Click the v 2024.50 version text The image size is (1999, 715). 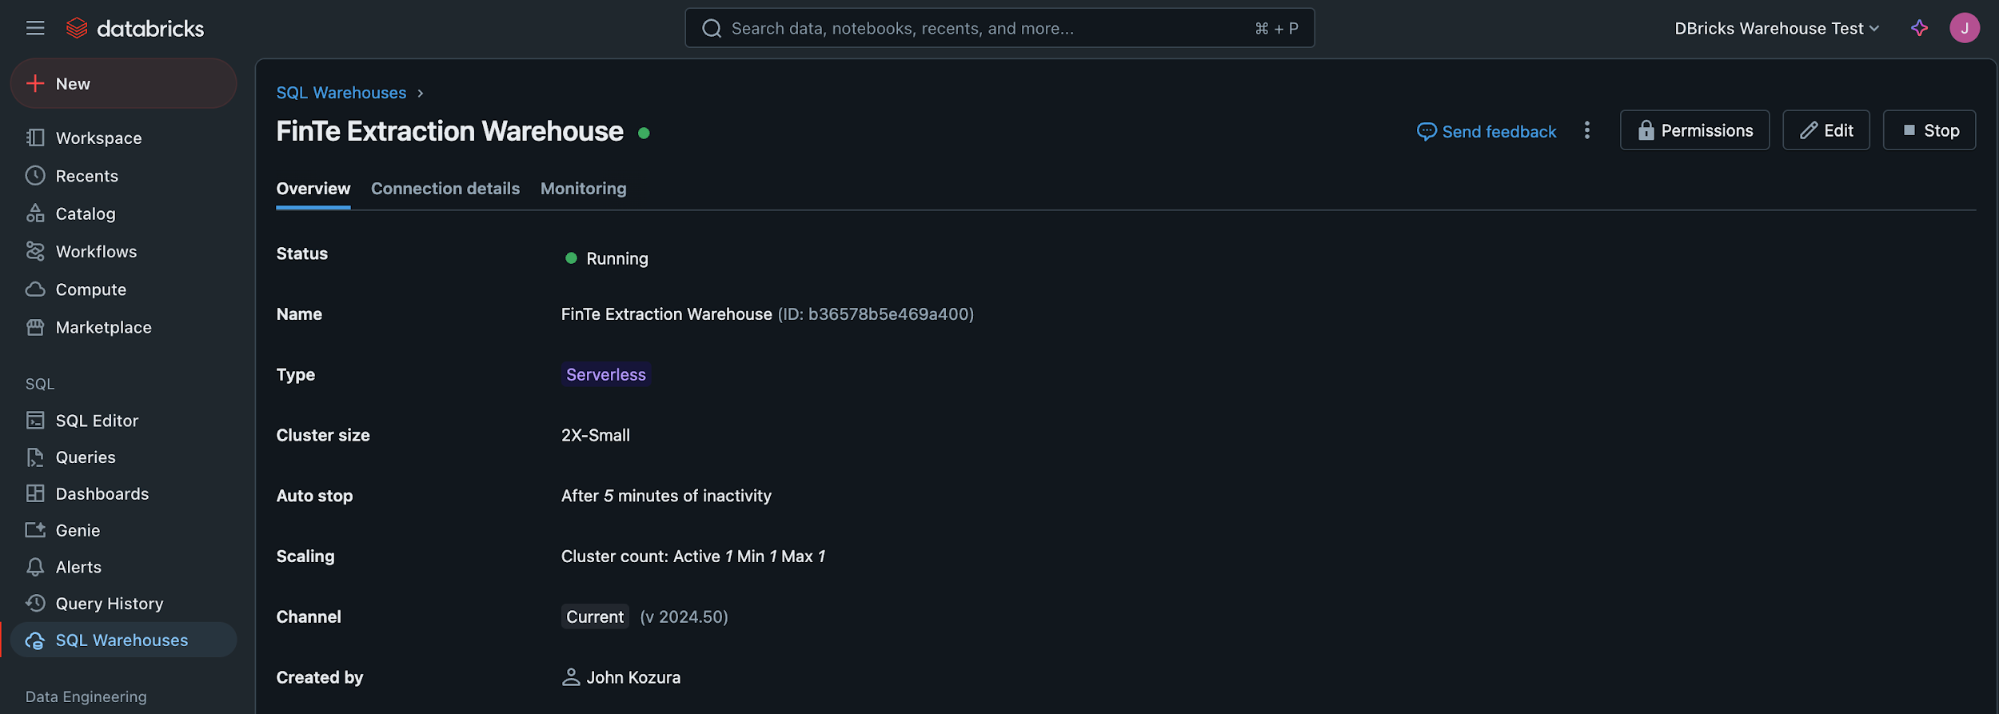pyautogui.click(x=684, y=617)
